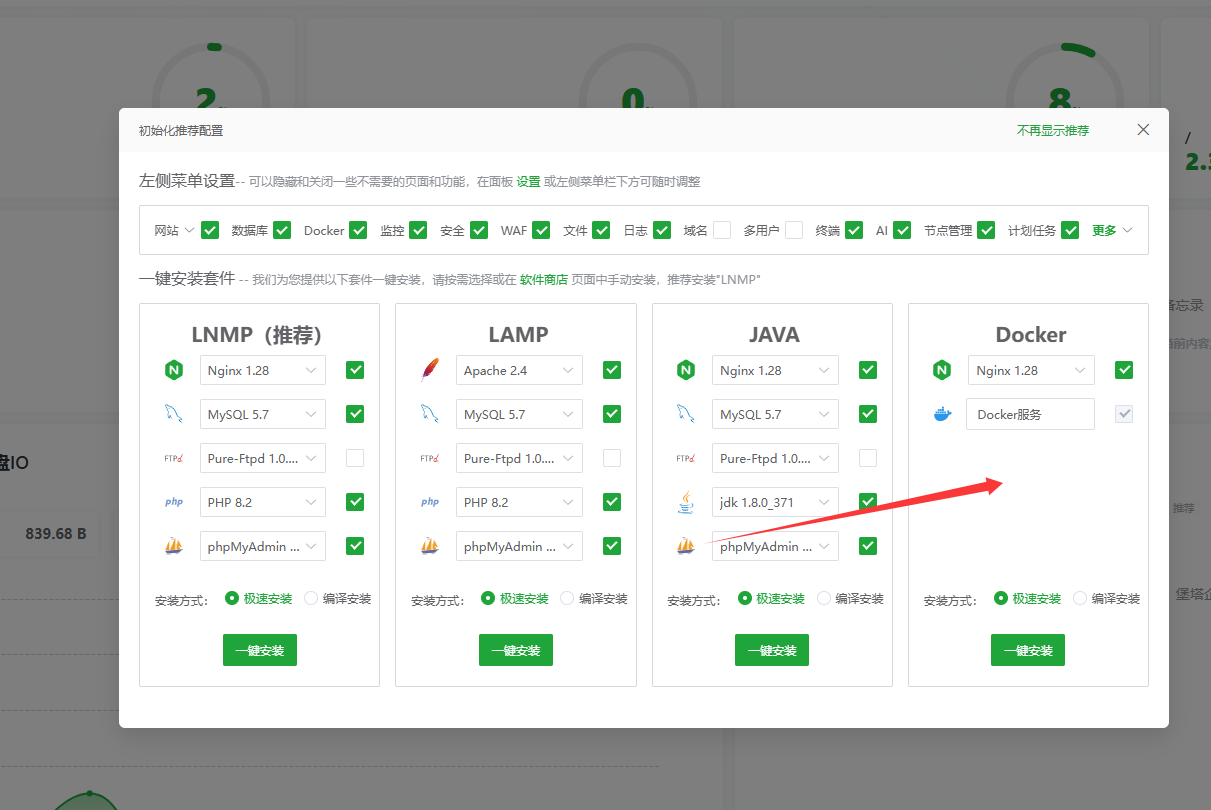Image resolution: width=1211 pixels, height=810 pixels.
Task: Click 839.68 B value in background page
Action: click(56, 534)
